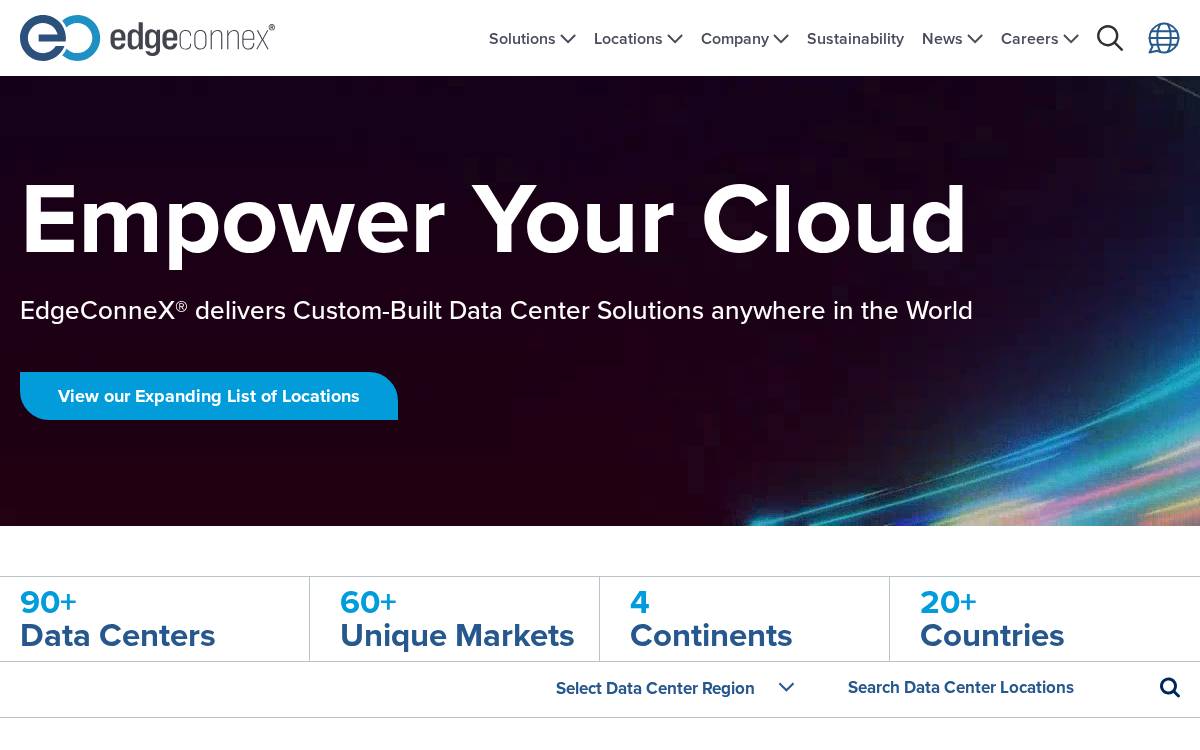Open the Company menu item

click(x=735, y=39)
